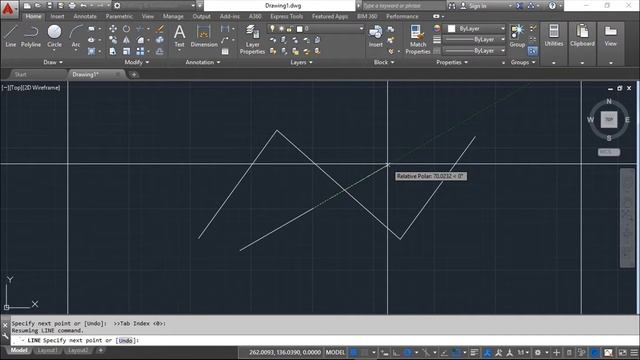Select the Circle tool

tap(54, 36)
